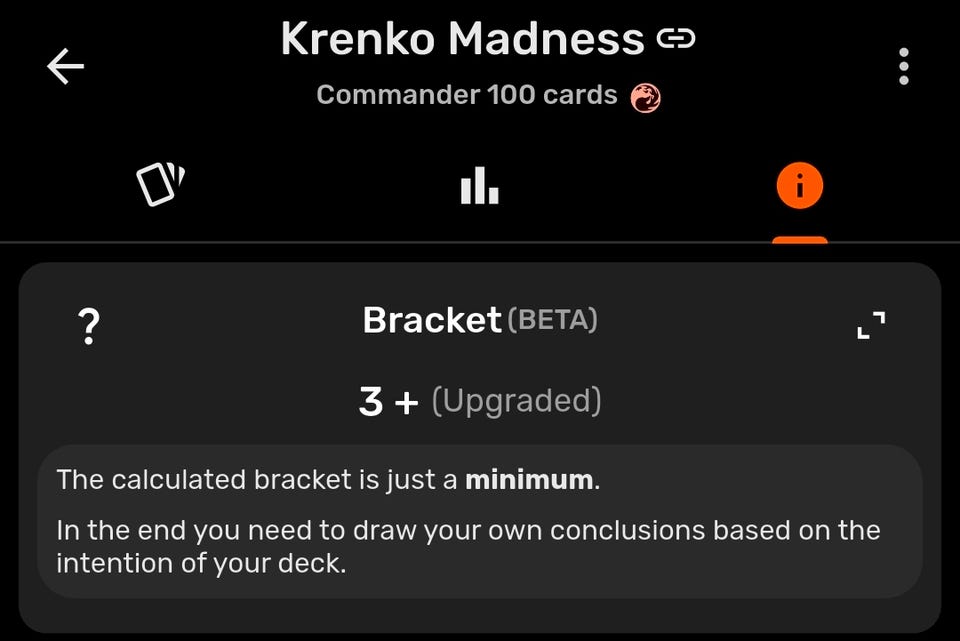
Task: Tap the Krenko Madness deck title
Action: point(462,39)
